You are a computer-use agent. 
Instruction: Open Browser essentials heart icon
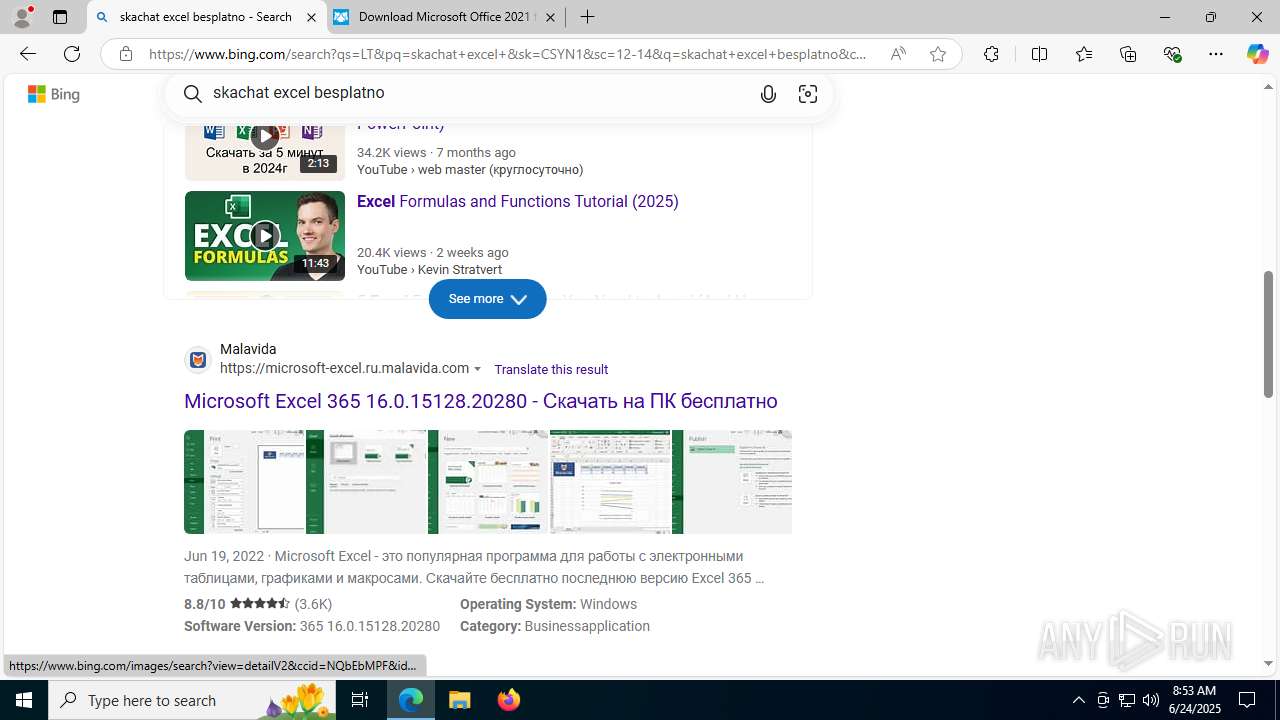[x=1173, y=54]
